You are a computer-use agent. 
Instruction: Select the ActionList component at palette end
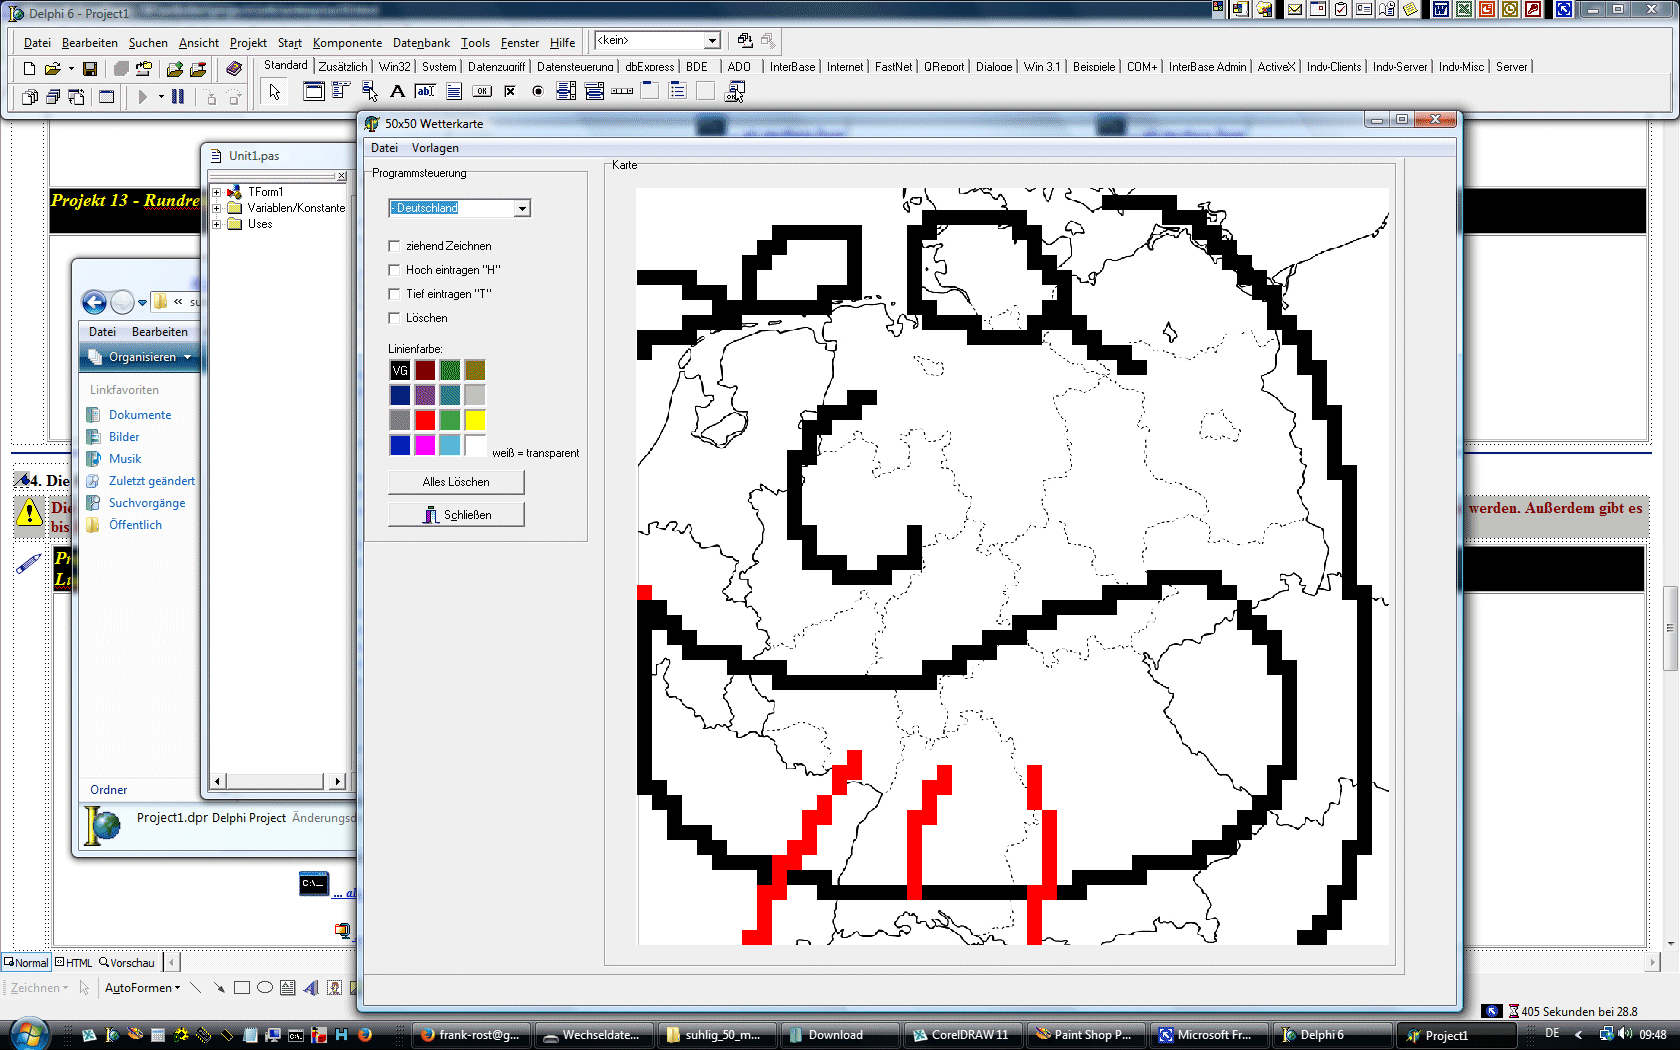point(734,91)
